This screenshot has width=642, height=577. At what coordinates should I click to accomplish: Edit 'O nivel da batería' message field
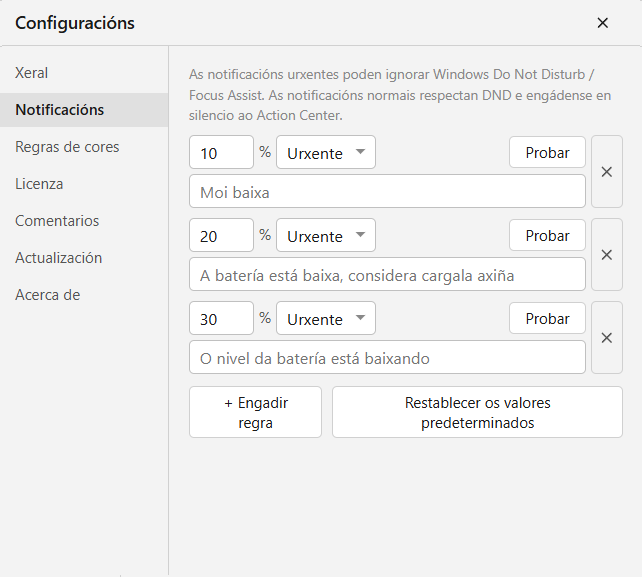[387, 357]
